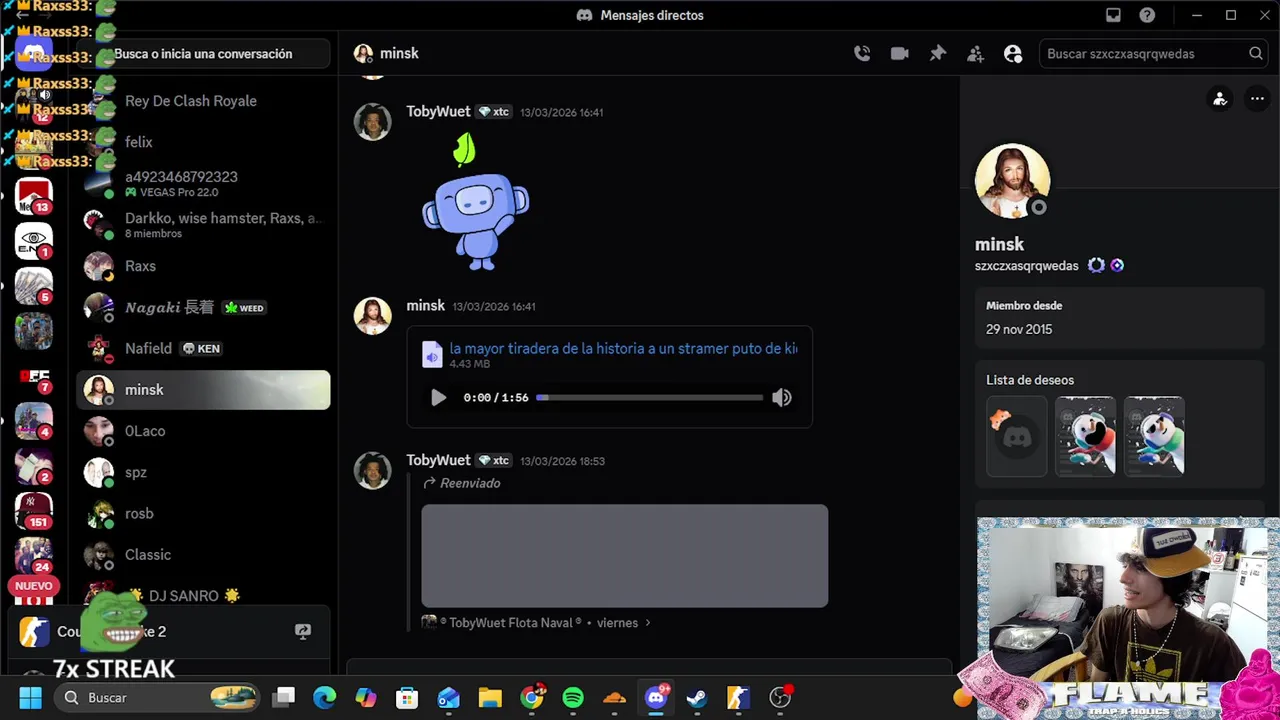Open pinned messages icon
The width and height of the screenshot is (1280, 720).
(938, 54)
